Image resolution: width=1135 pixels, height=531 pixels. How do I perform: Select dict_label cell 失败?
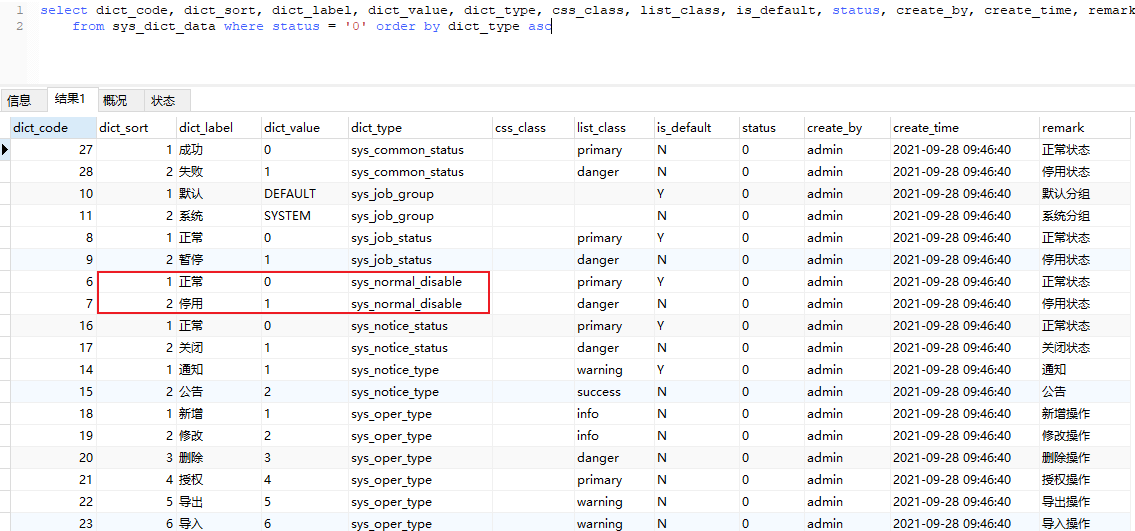pyautogui.click(x=219, y=172)
